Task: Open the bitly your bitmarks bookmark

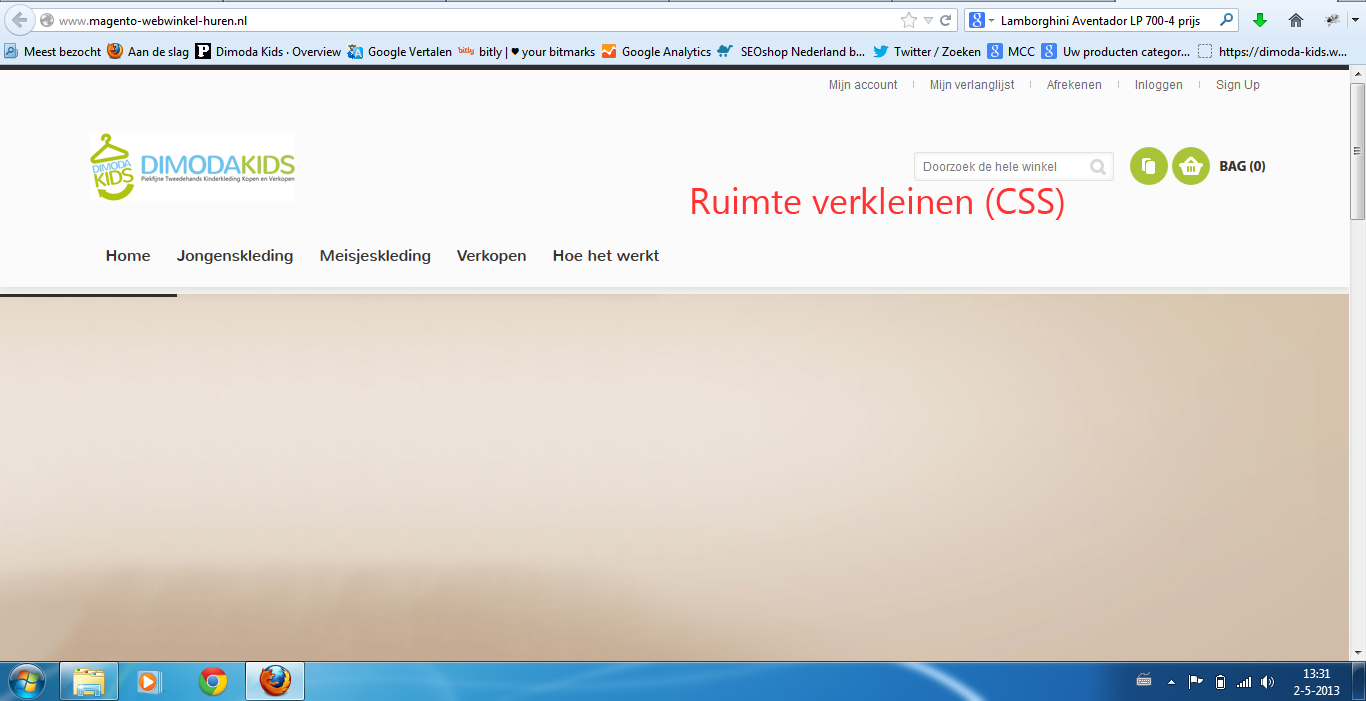Action: pos(526,51)
